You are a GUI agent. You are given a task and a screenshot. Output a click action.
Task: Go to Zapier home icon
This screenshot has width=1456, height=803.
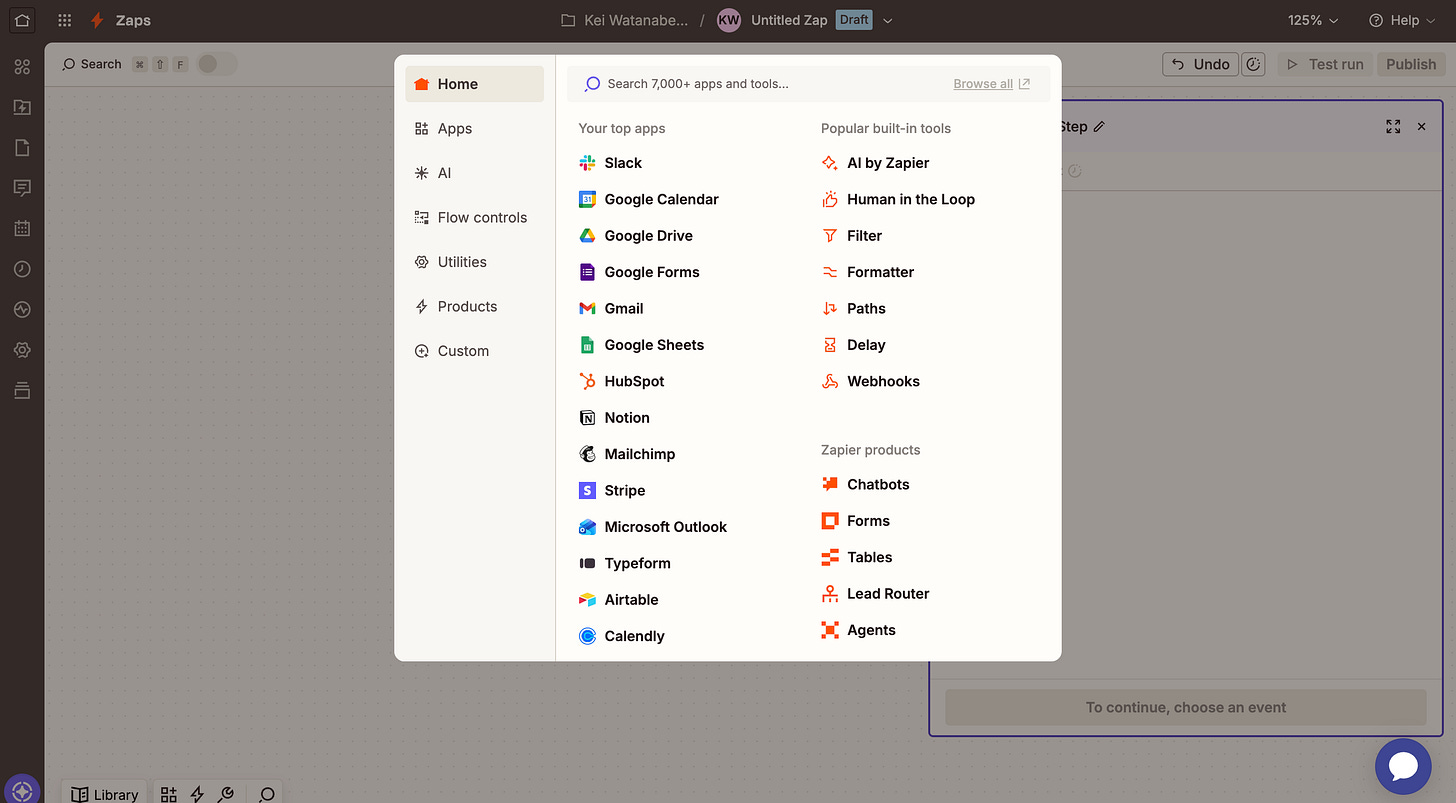click(x=22, y=20)
